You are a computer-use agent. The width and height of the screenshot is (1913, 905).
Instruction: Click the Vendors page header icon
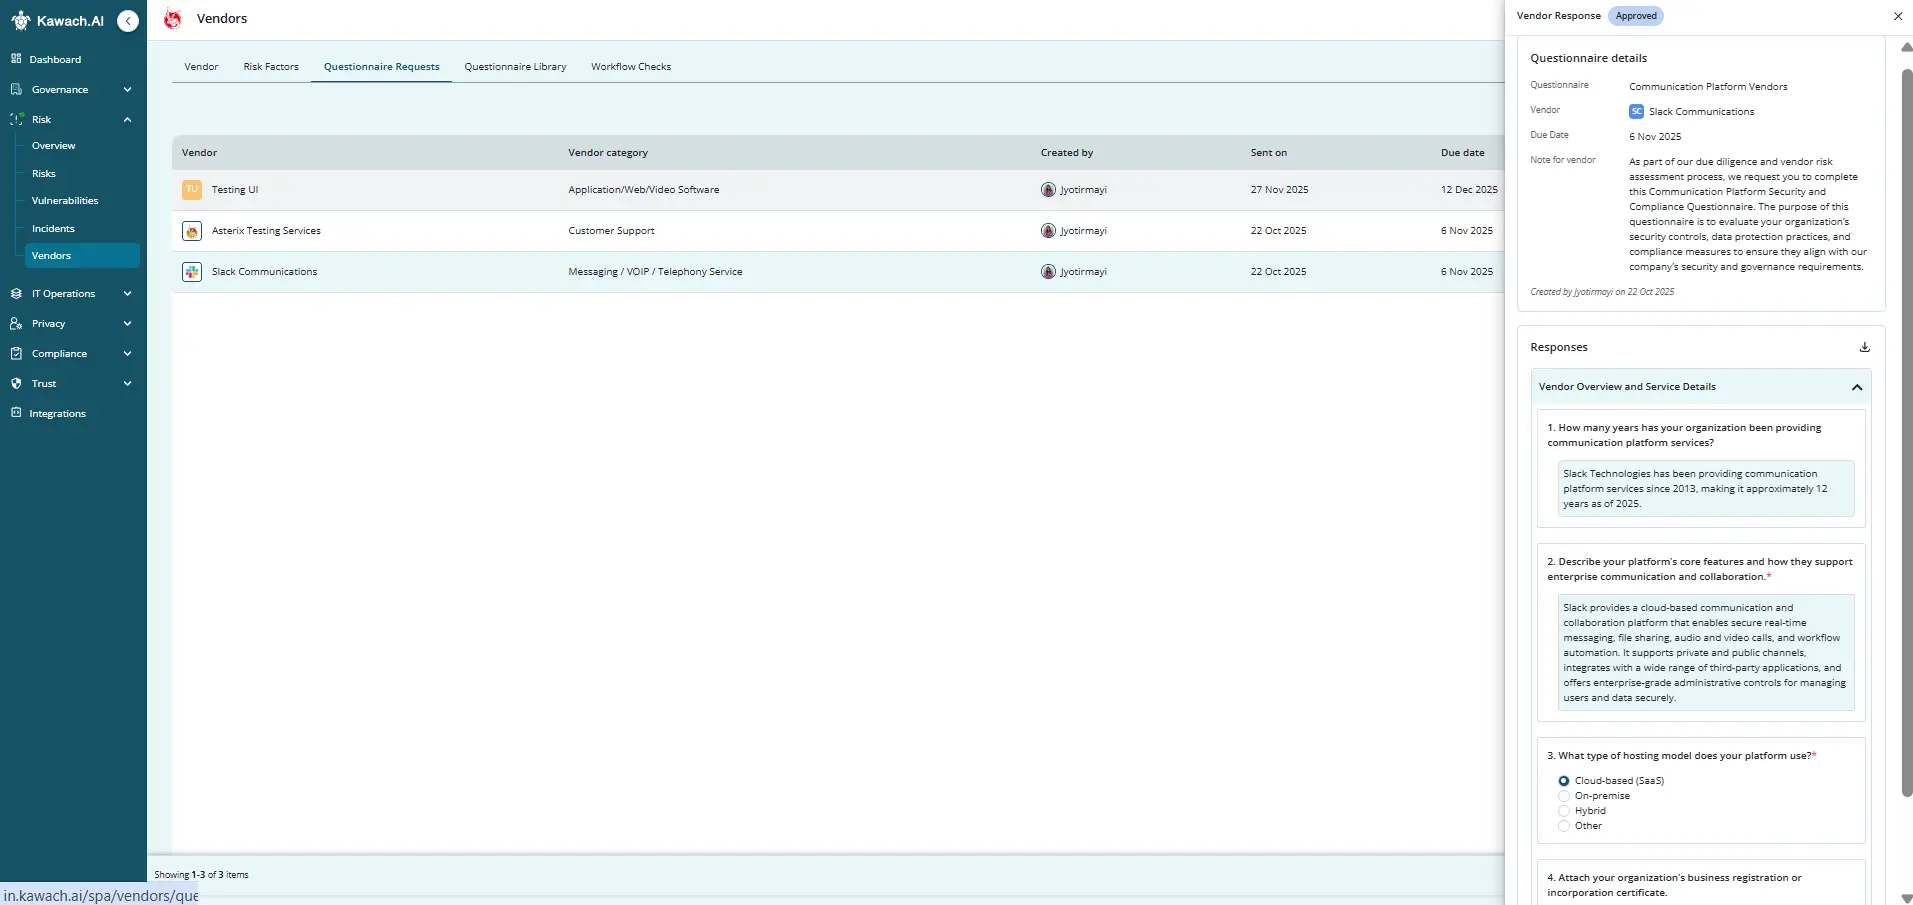point(173,19)
